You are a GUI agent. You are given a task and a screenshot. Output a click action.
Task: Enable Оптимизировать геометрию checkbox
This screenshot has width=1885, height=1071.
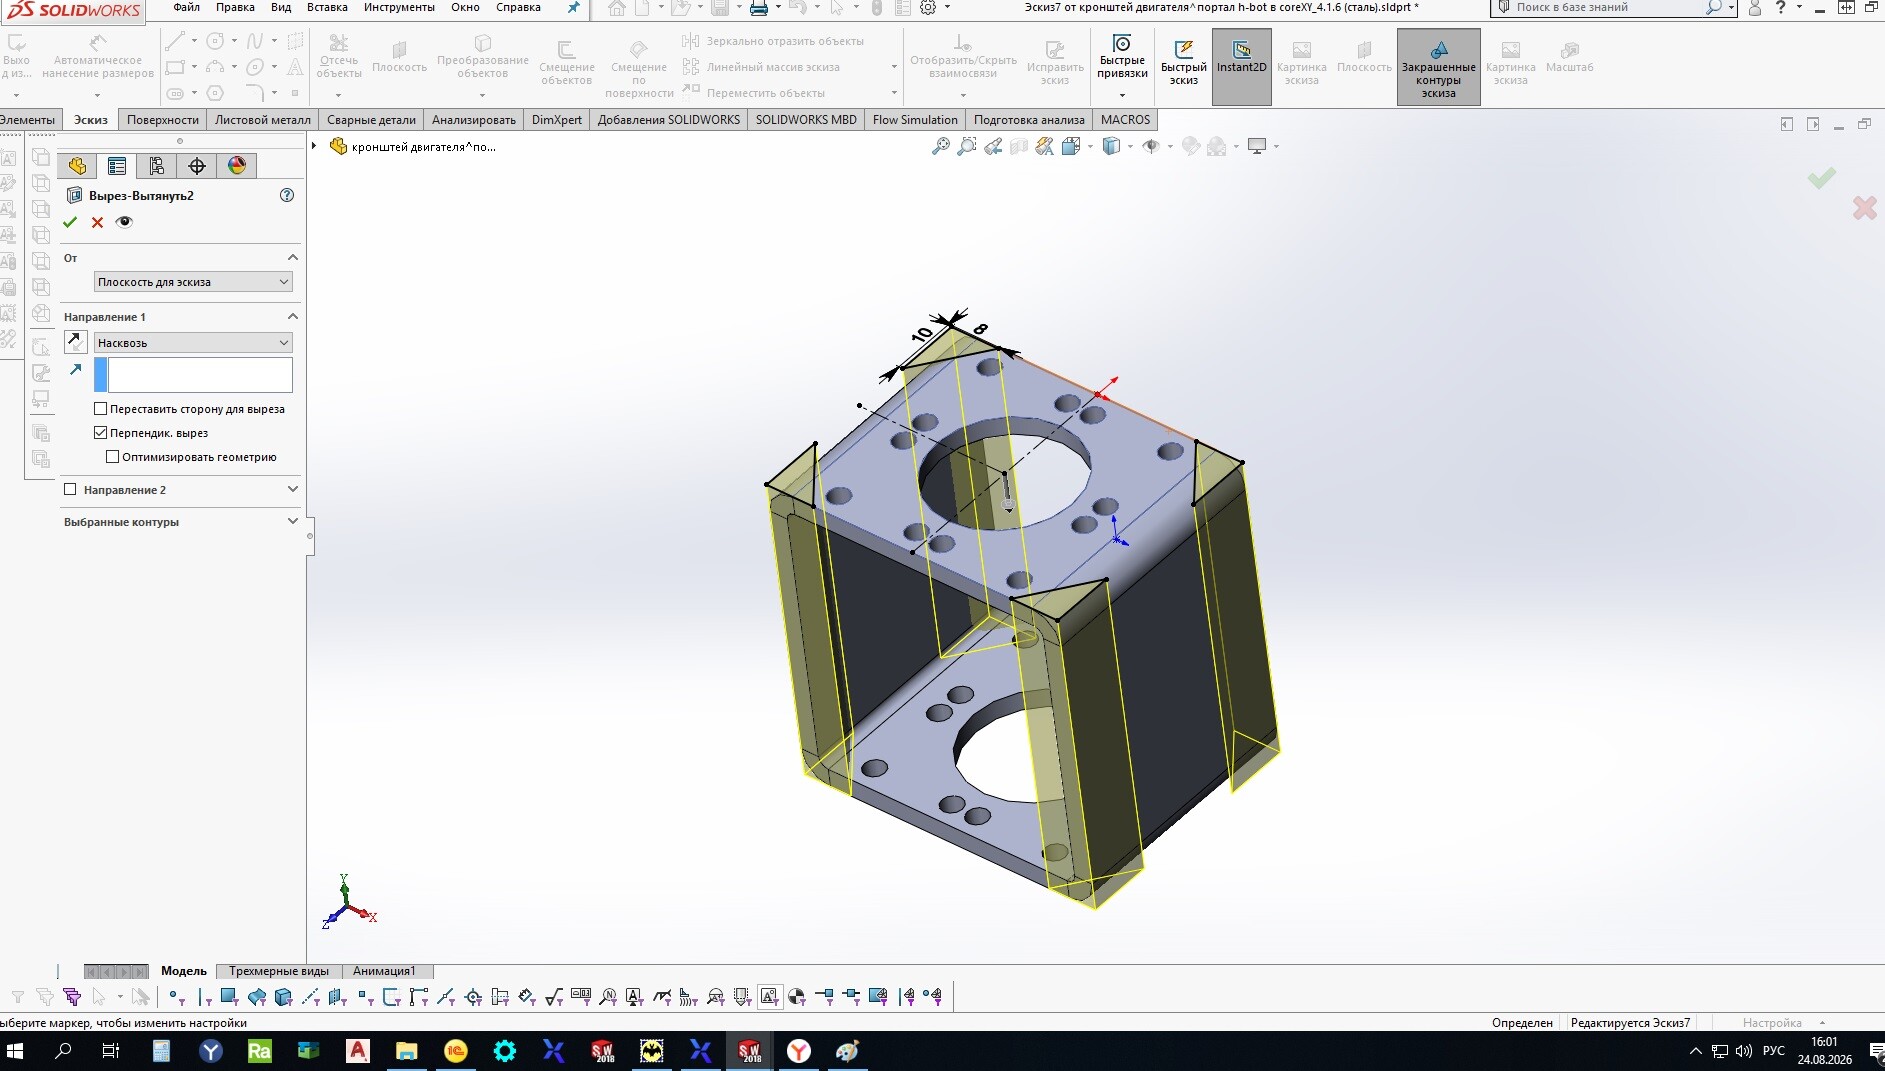112,457
